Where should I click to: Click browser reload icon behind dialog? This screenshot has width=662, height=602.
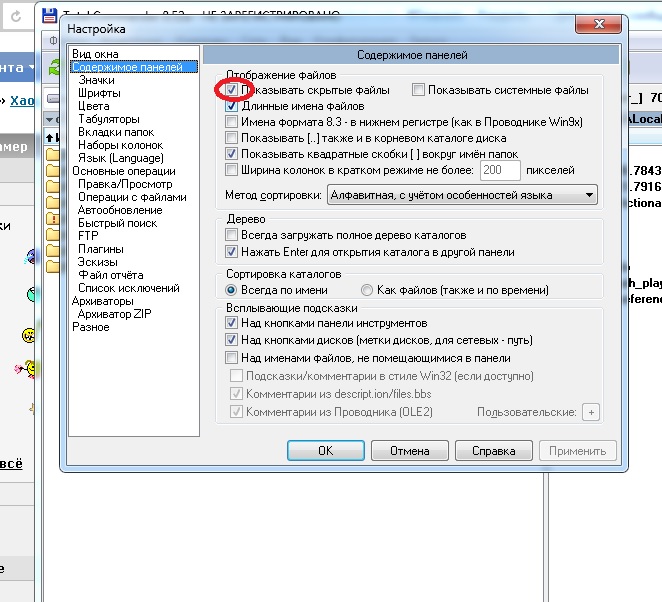(16, 16)
